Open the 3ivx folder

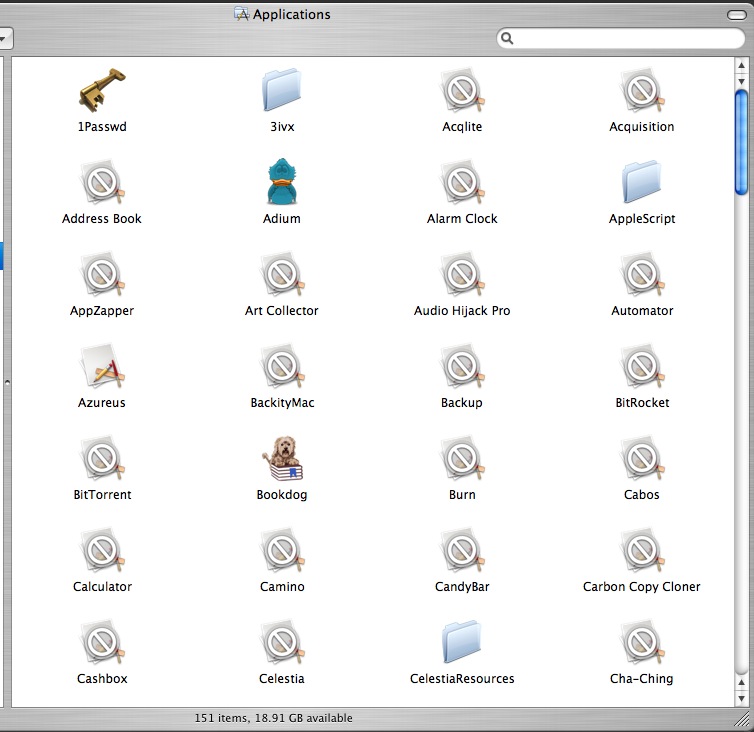click(282, 90)
